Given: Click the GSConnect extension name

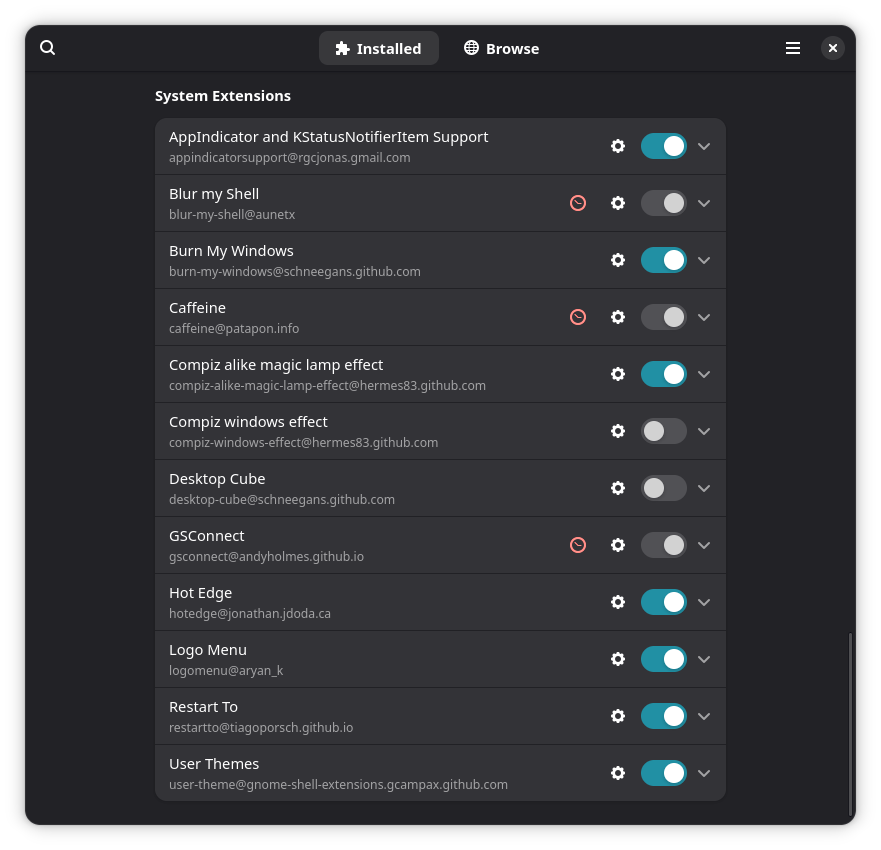Looking at the screenshot, I should pos(206,536).
